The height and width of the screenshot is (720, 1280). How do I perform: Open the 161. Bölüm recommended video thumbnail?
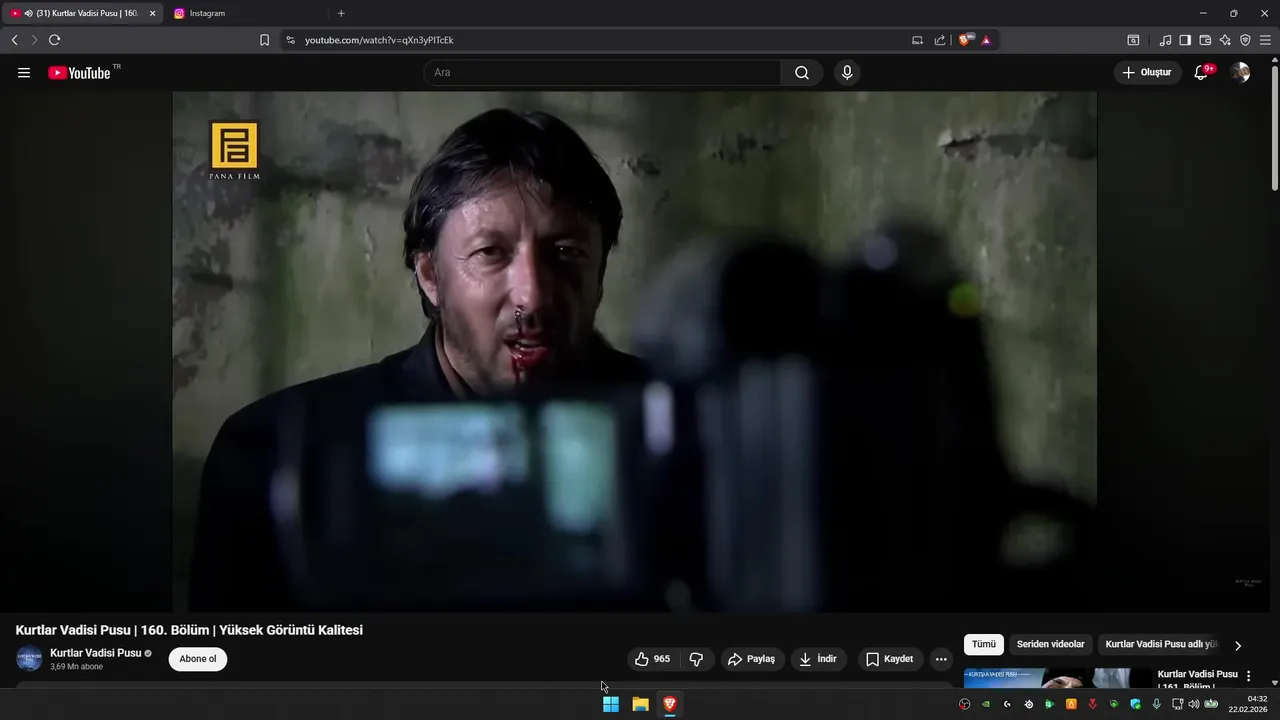(x=1059, y=678)
